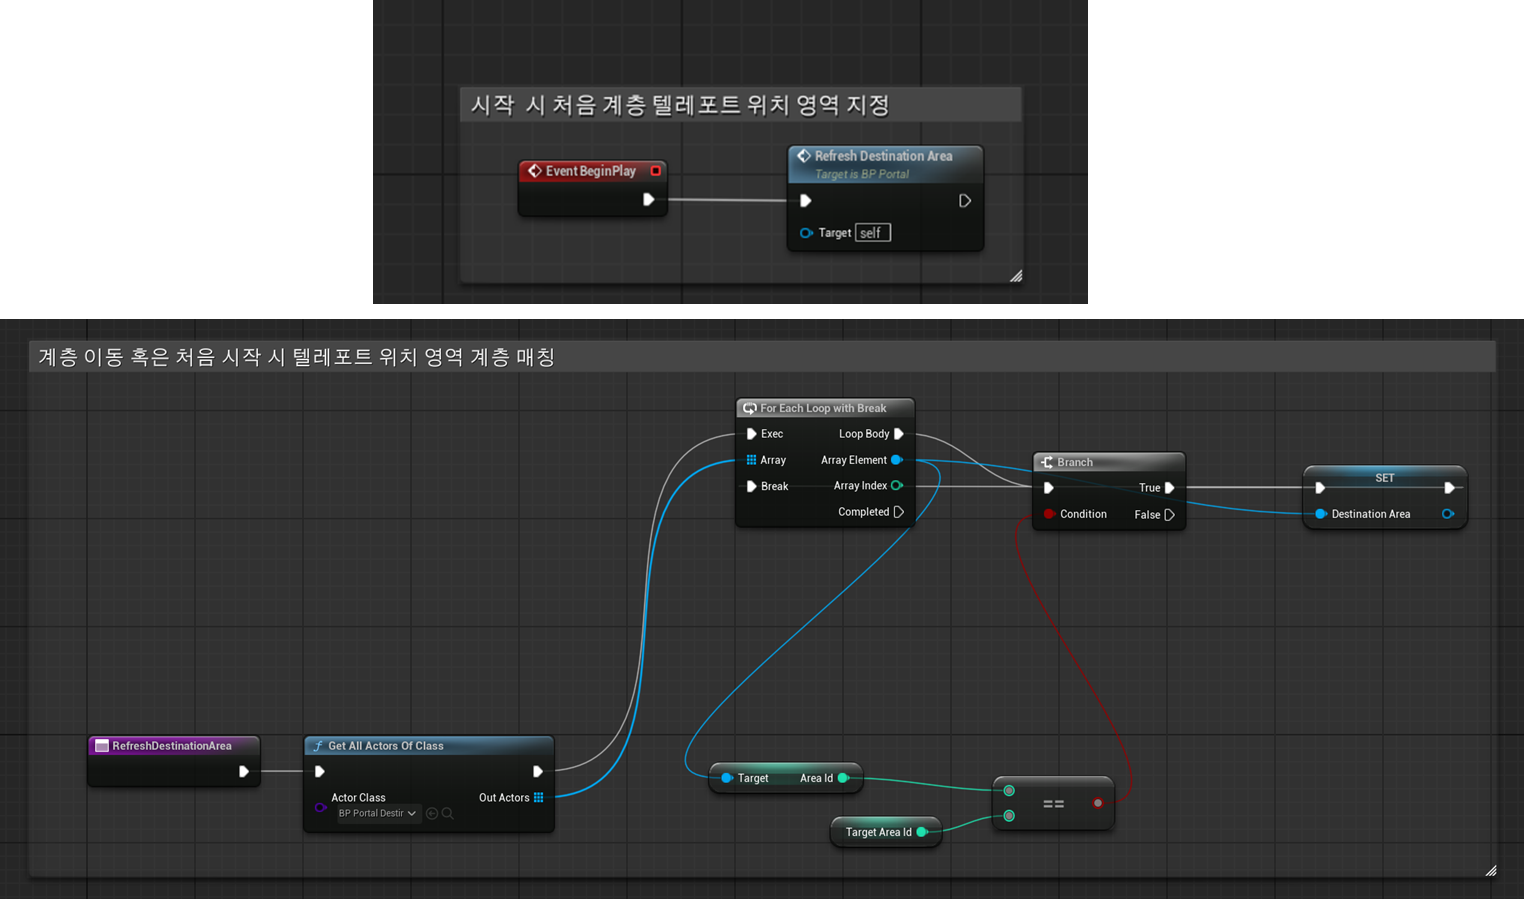
Task: Click the top input pin of == node
Action: [x=1009, y=791]
